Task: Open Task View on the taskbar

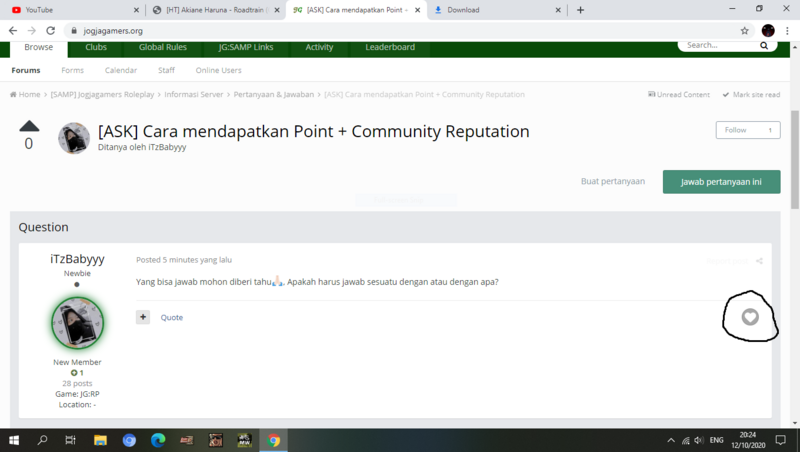Action: 70,440
